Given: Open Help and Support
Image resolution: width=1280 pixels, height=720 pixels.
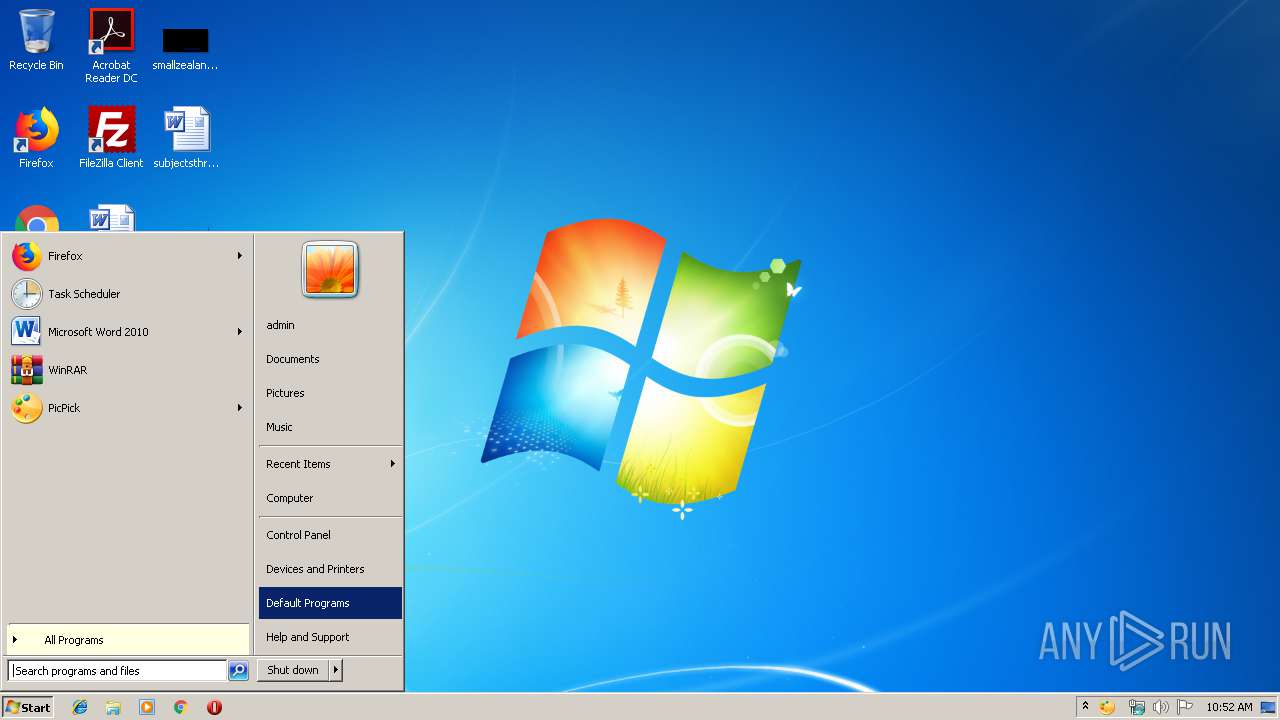Looking at the screenshot, I should tap(330, 637).
